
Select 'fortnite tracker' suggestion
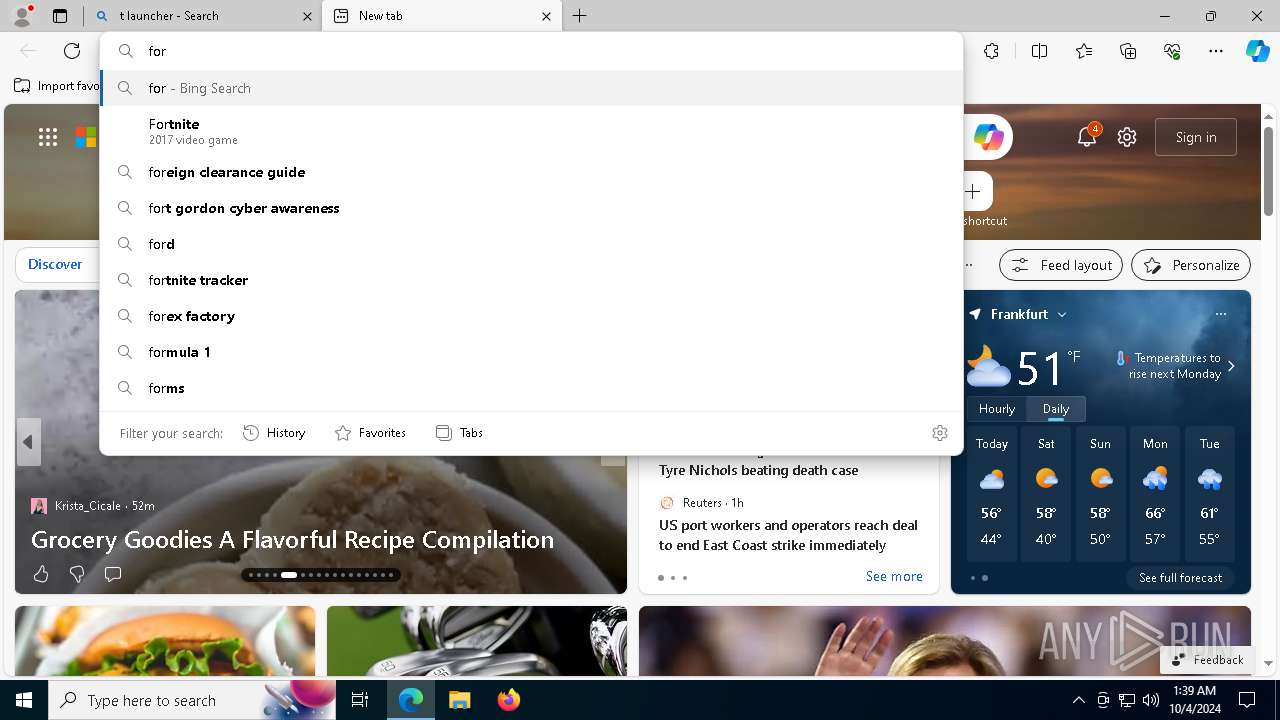point(531,280)
